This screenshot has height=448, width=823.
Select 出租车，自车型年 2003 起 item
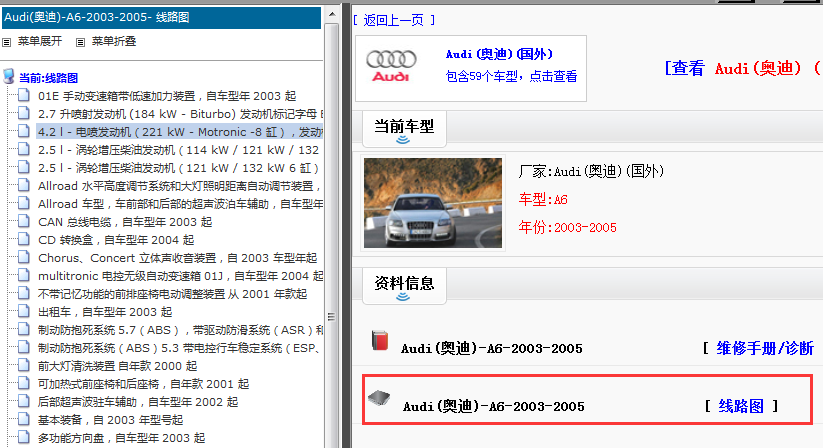pos(105,312)
